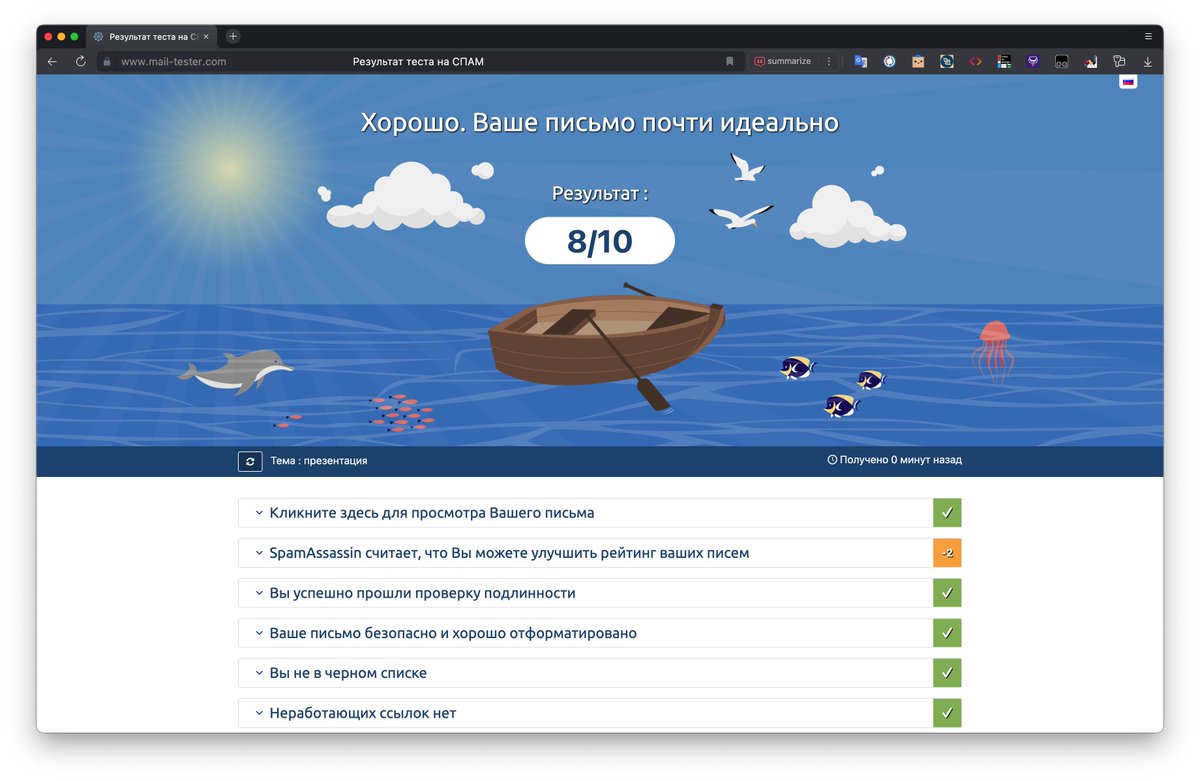The height and width of the screenshot is (781, 1200).
Task: Click the clock icon beside 'Получено 0 минут назад'
Action: (832, 460)
